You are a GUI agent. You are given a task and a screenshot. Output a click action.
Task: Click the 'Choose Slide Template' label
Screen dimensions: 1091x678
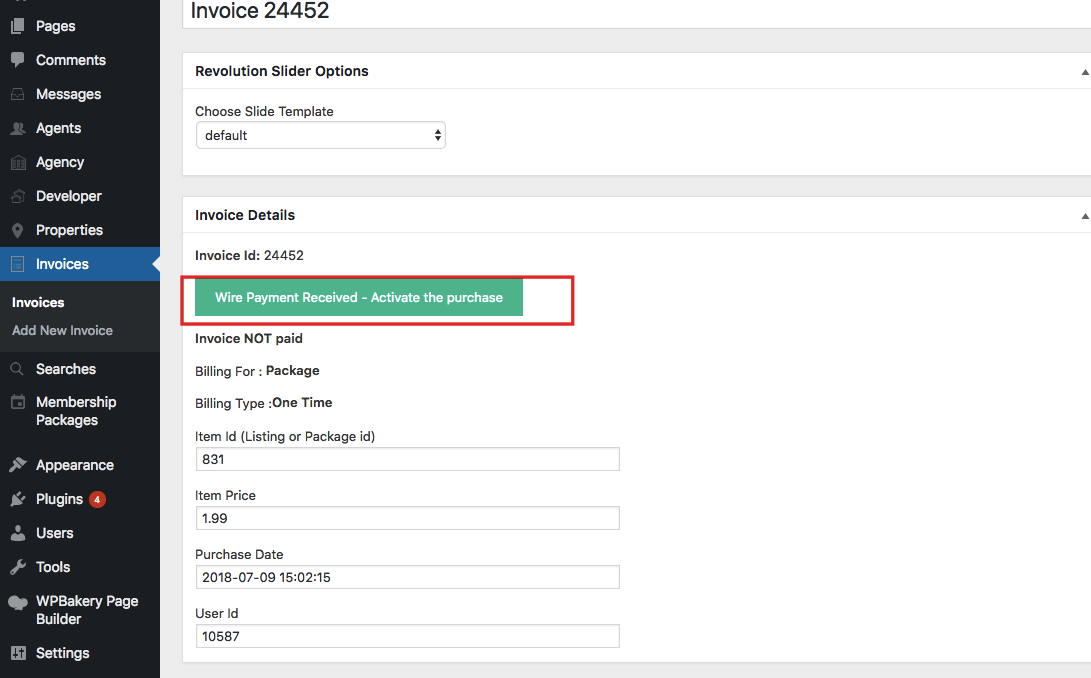pos(264,111)
